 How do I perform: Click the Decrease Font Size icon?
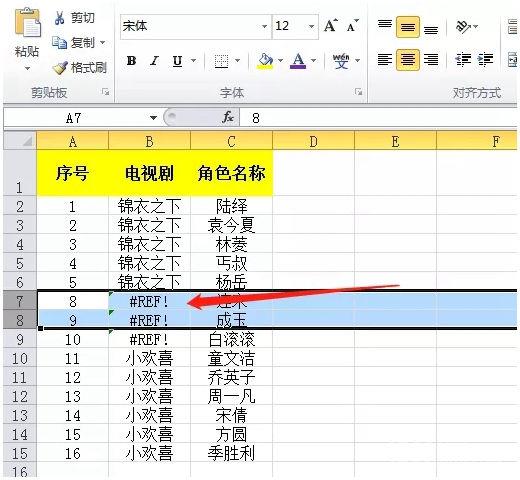tap(352, 26)
